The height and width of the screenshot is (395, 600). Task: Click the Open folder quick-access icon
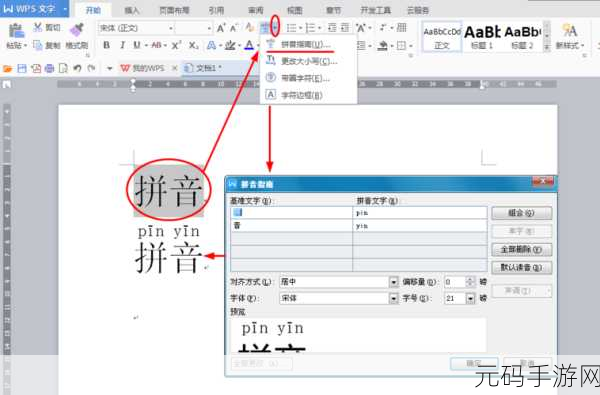pos(8,69)
